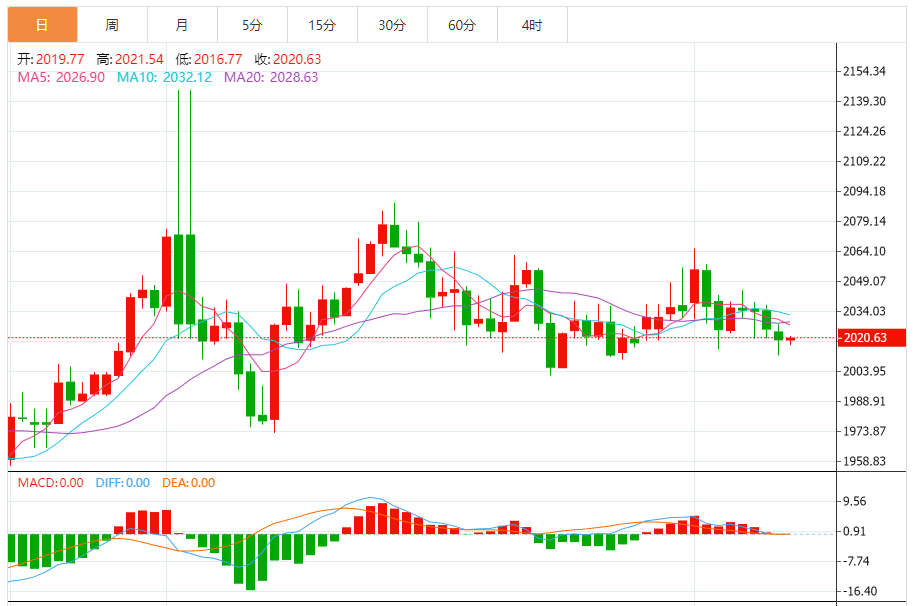914x606 pixels.
Task: Click the 2094.18 price axis label
Action: click(x=864, y=191)
